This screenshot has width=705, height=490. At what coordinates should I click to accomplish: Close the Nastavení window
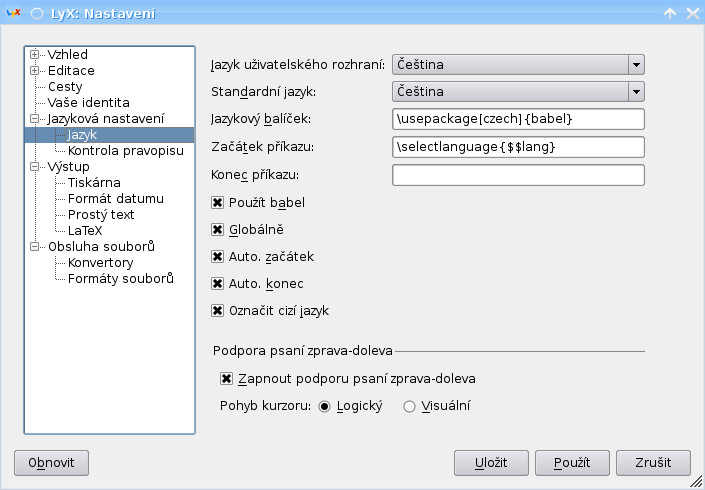tap(693, 13)
